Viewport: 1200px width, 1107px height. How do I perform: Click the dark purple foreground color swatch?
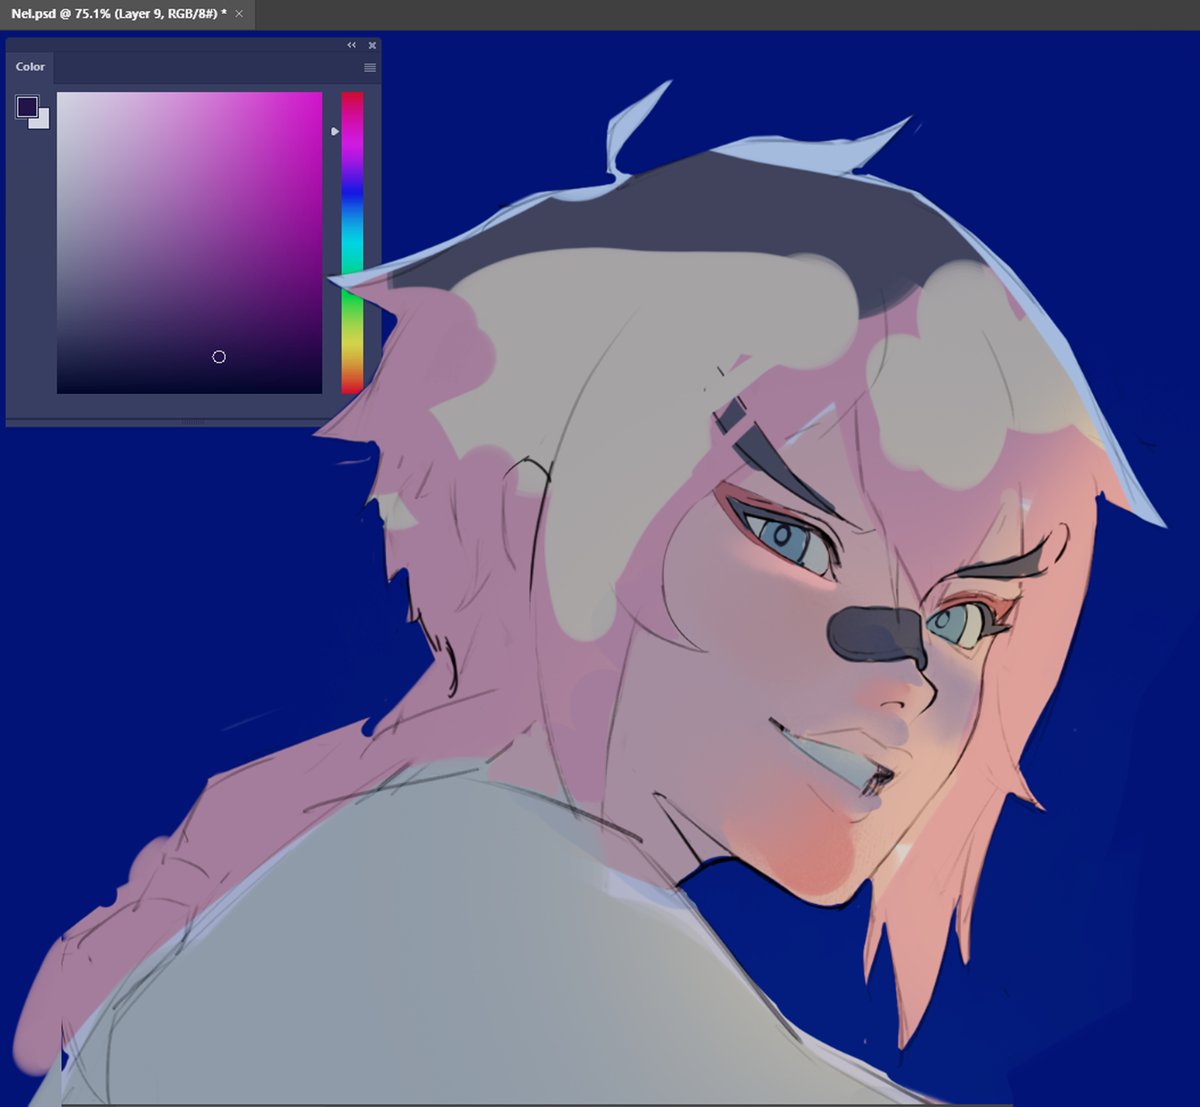(x=27, y=106)
